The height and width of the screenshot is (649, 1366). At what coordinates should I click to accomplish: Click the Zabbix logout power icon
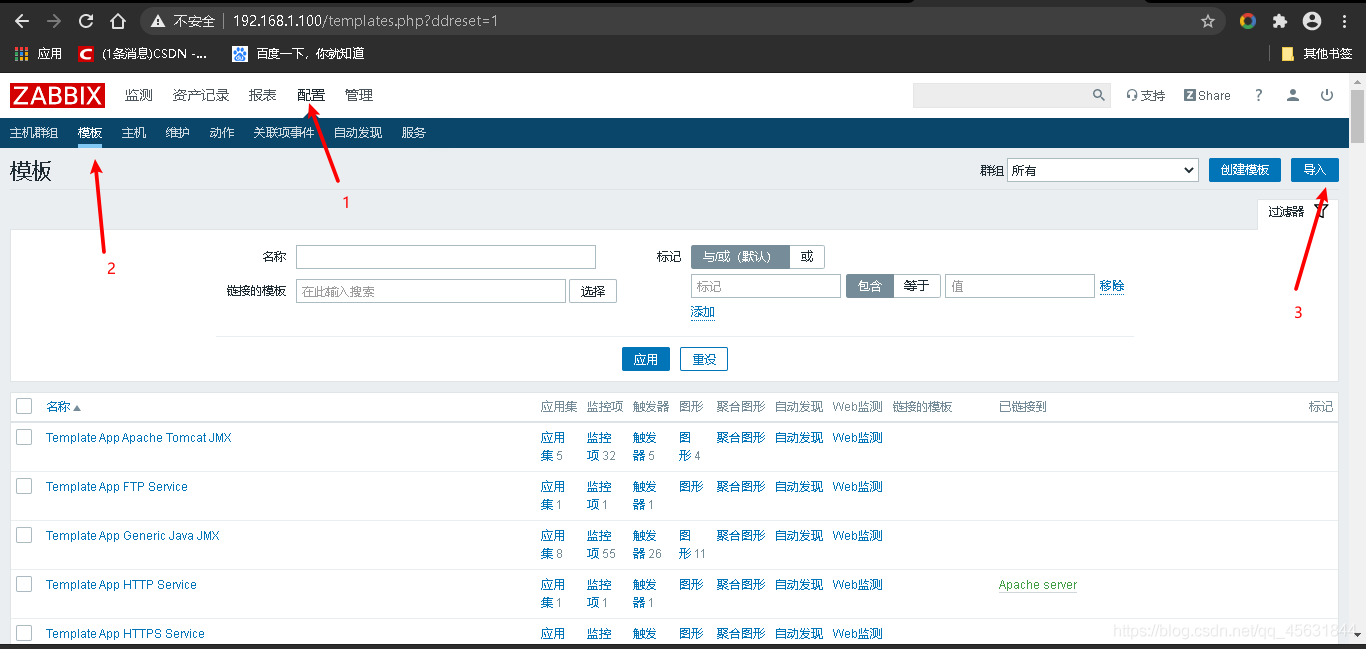point(1327,95)
